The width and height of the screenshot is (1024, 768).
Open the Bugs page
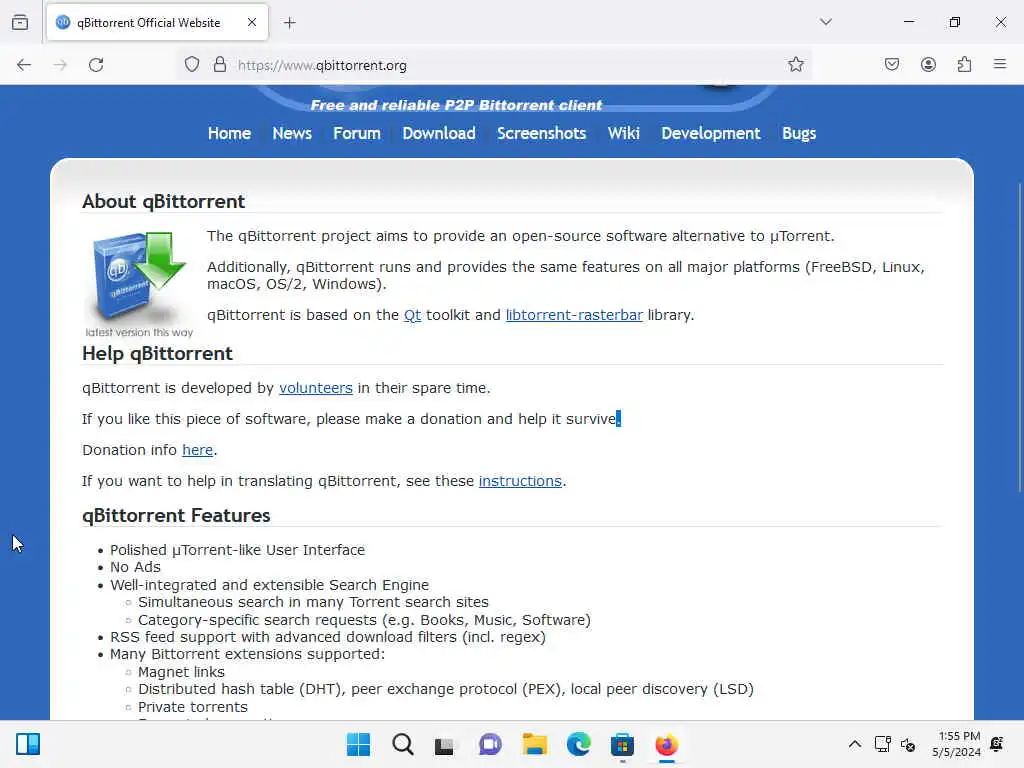coord(799,133)
